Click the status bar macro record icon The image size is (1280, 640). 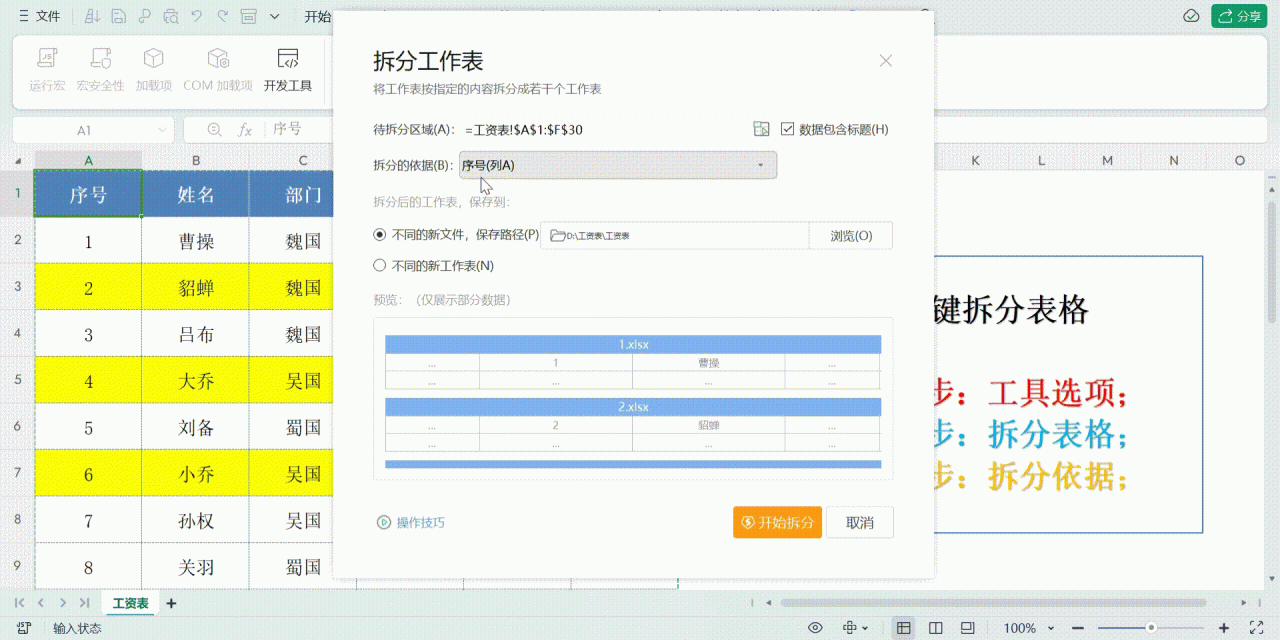pyautogui.click(x=23, y=628)
